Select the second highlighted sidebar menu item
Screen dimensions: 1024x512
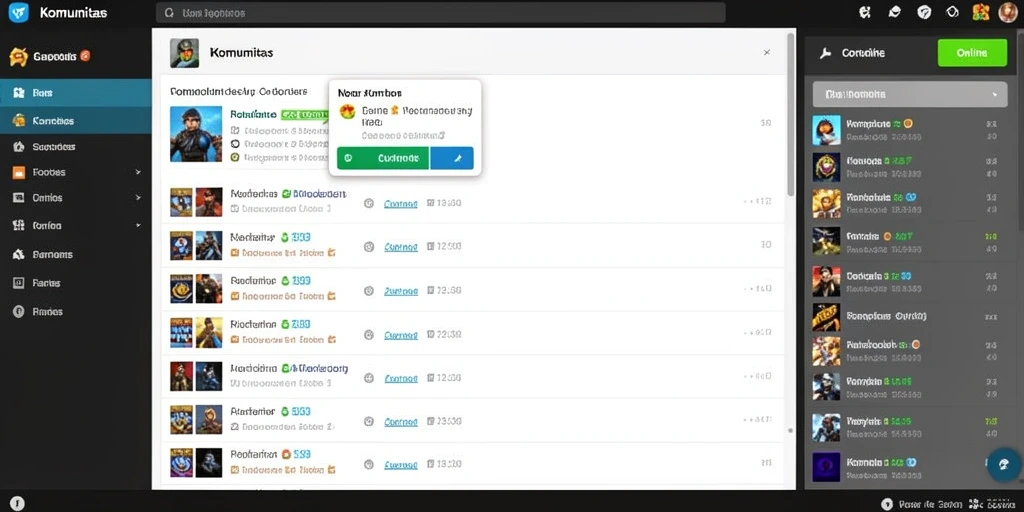[76, 120]
